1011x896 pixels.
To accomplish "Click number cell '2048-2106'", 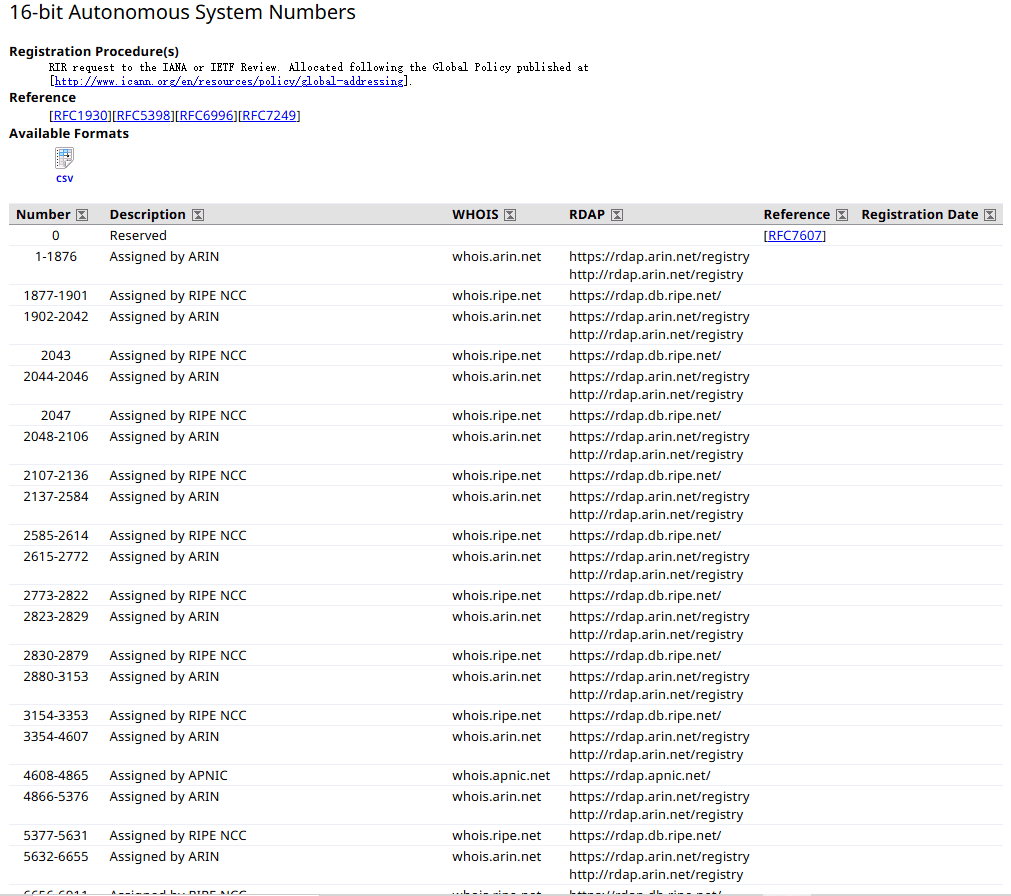I will coord(55,436).
